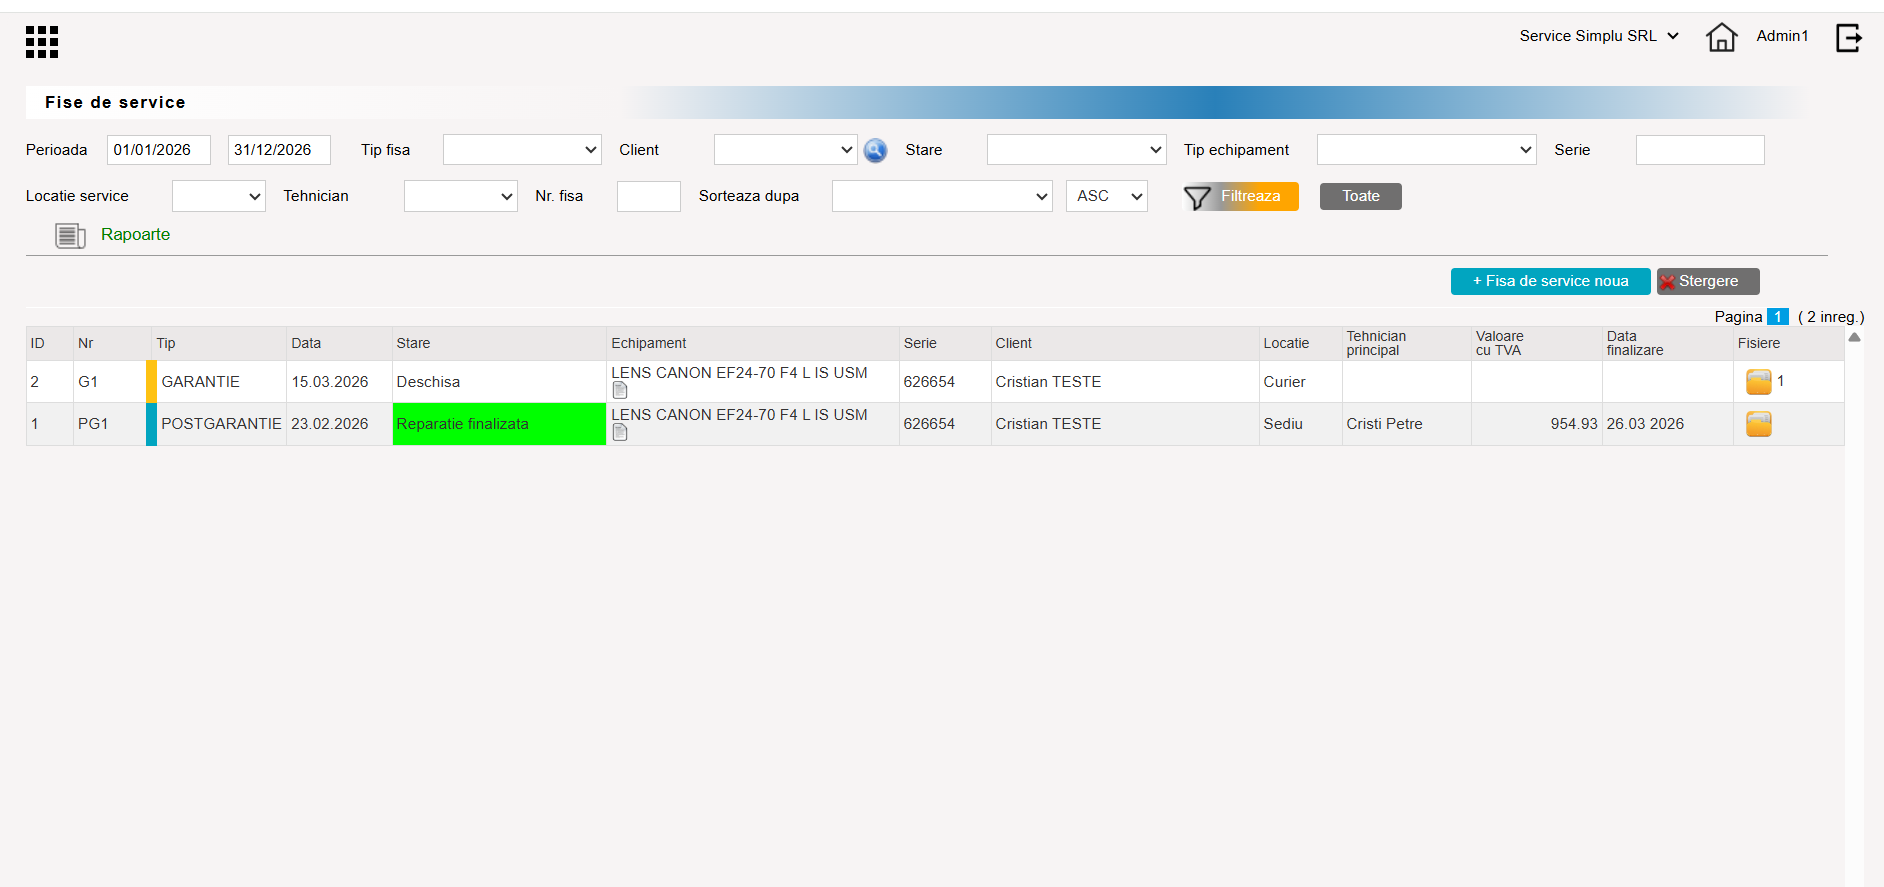This screenshot has height=887, width=1884.
Task: Focus the Serie input field
Action: coord(1700,150)
